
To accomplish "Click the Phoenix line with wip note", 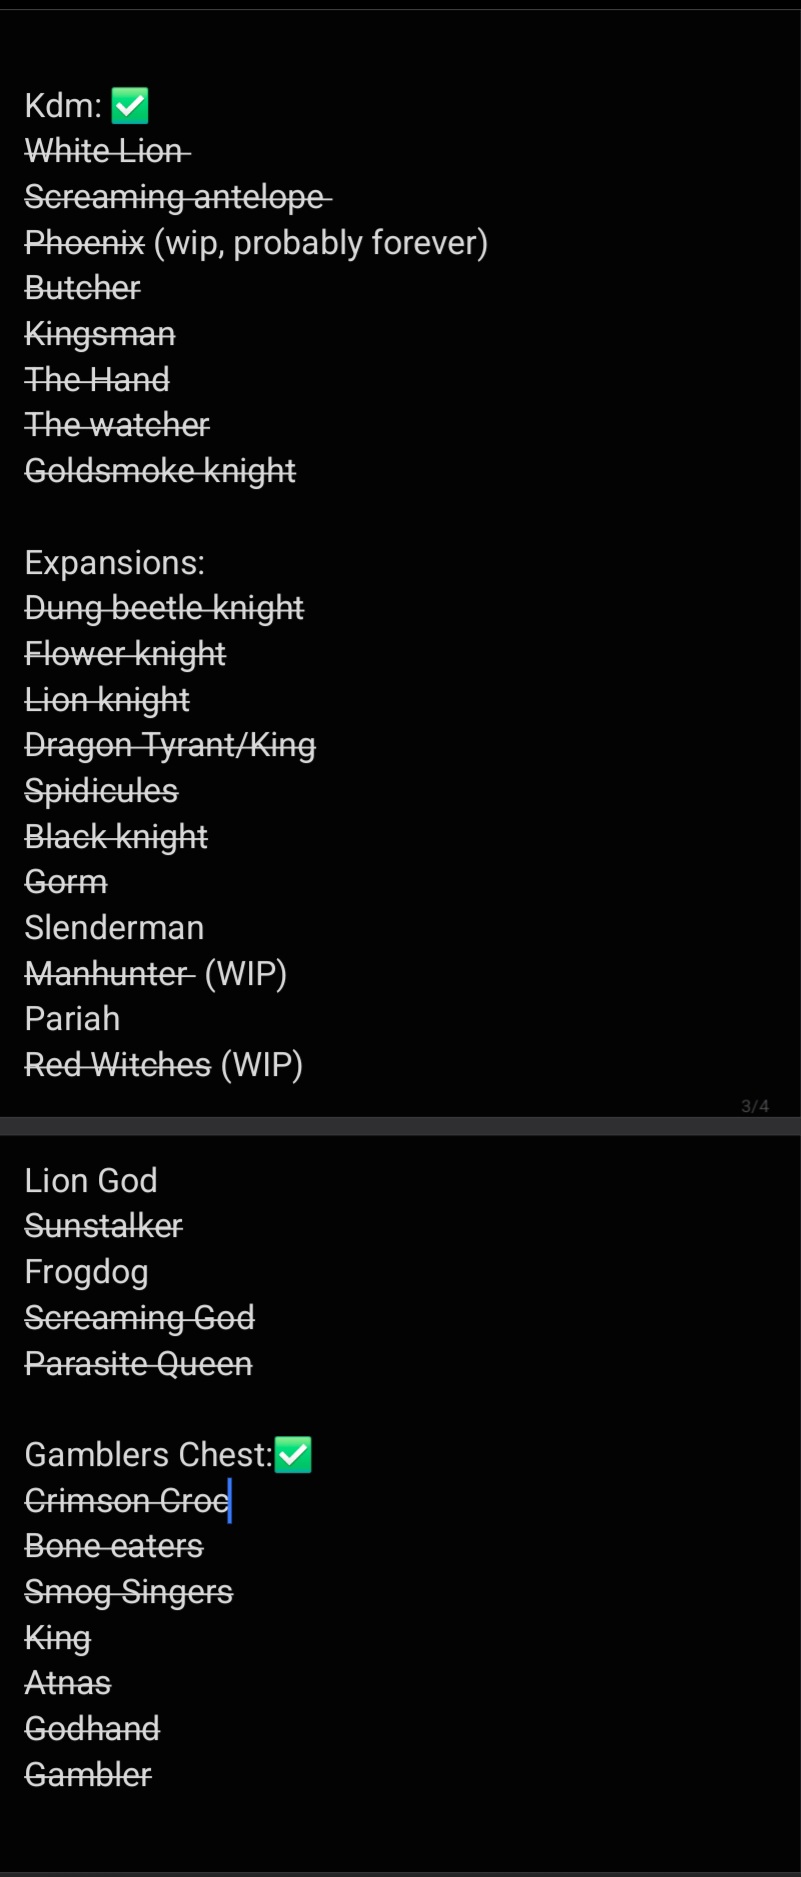I will click(x=256, y=243).
